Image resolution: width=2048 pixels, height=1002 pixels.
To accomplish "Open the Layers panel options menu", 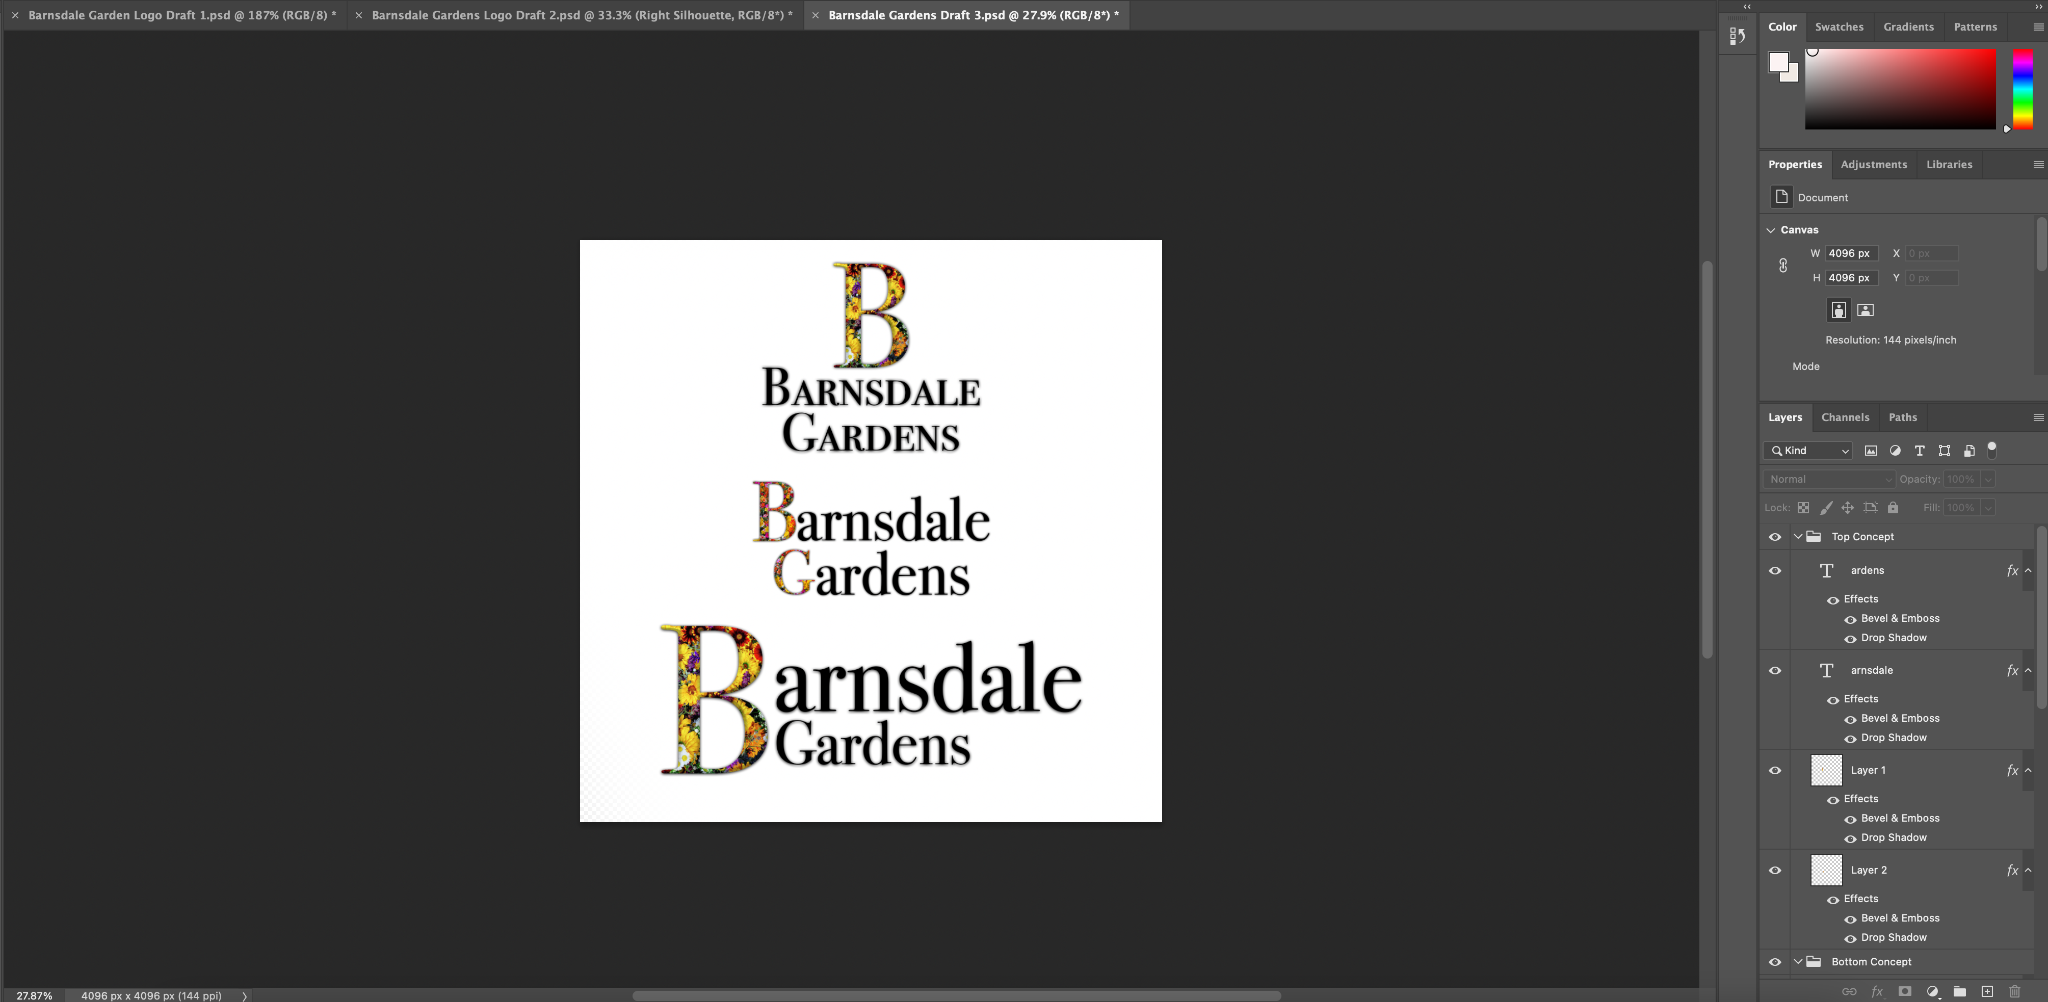I will [2038, 417].
